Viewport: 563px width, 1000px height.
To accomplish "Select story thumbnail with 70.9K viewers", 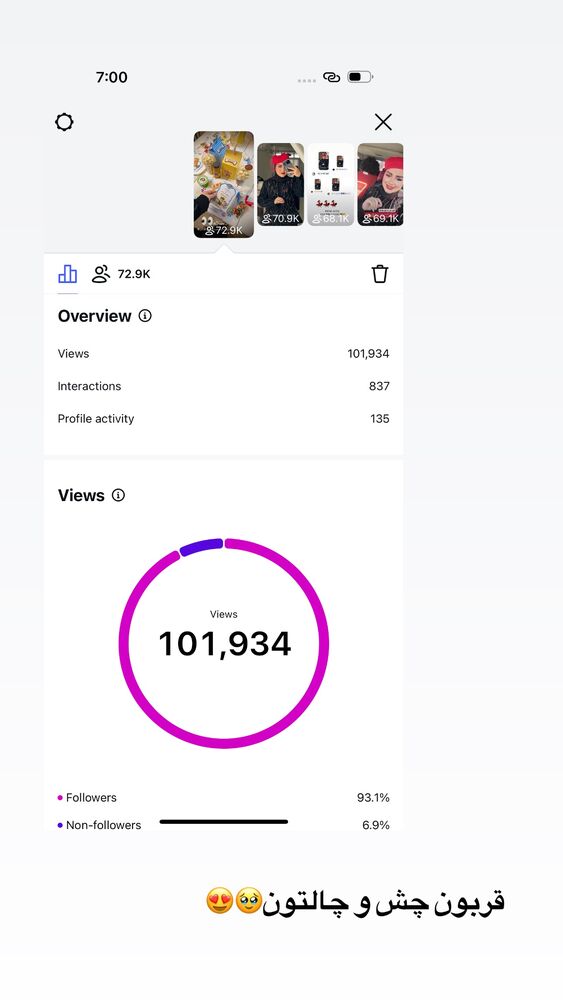I will [281, 184].
